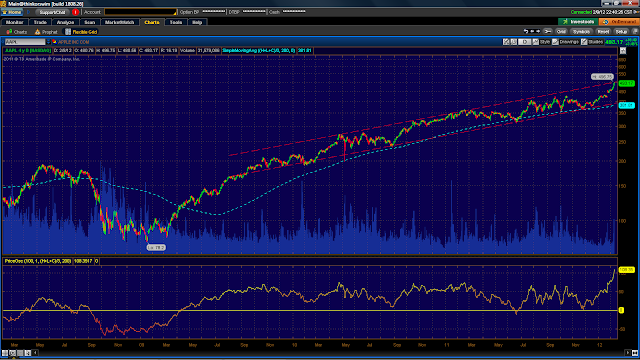
Task: Click the yellow oscillator value axis marker
Action: point(627,270)
